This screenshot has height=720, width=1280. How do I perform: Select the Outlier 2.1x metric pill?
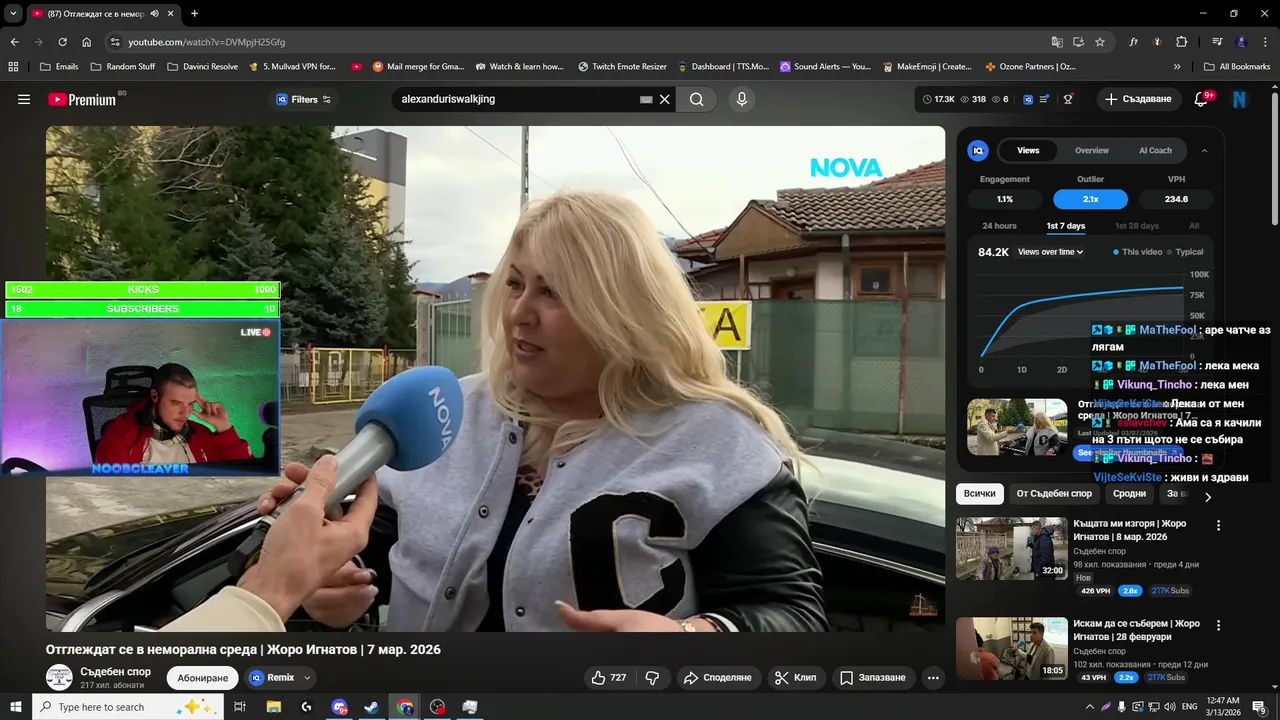pyautogui.click(x=1090, y=199)
